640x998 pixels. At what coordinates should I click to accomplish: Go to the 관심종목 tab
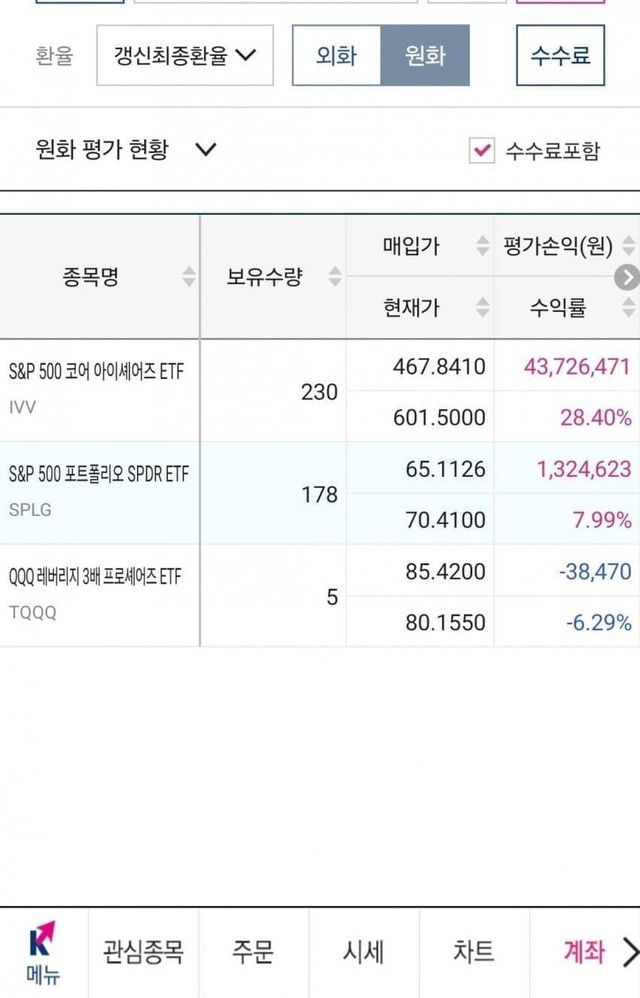pyautogui.click(x=143, y=952)
